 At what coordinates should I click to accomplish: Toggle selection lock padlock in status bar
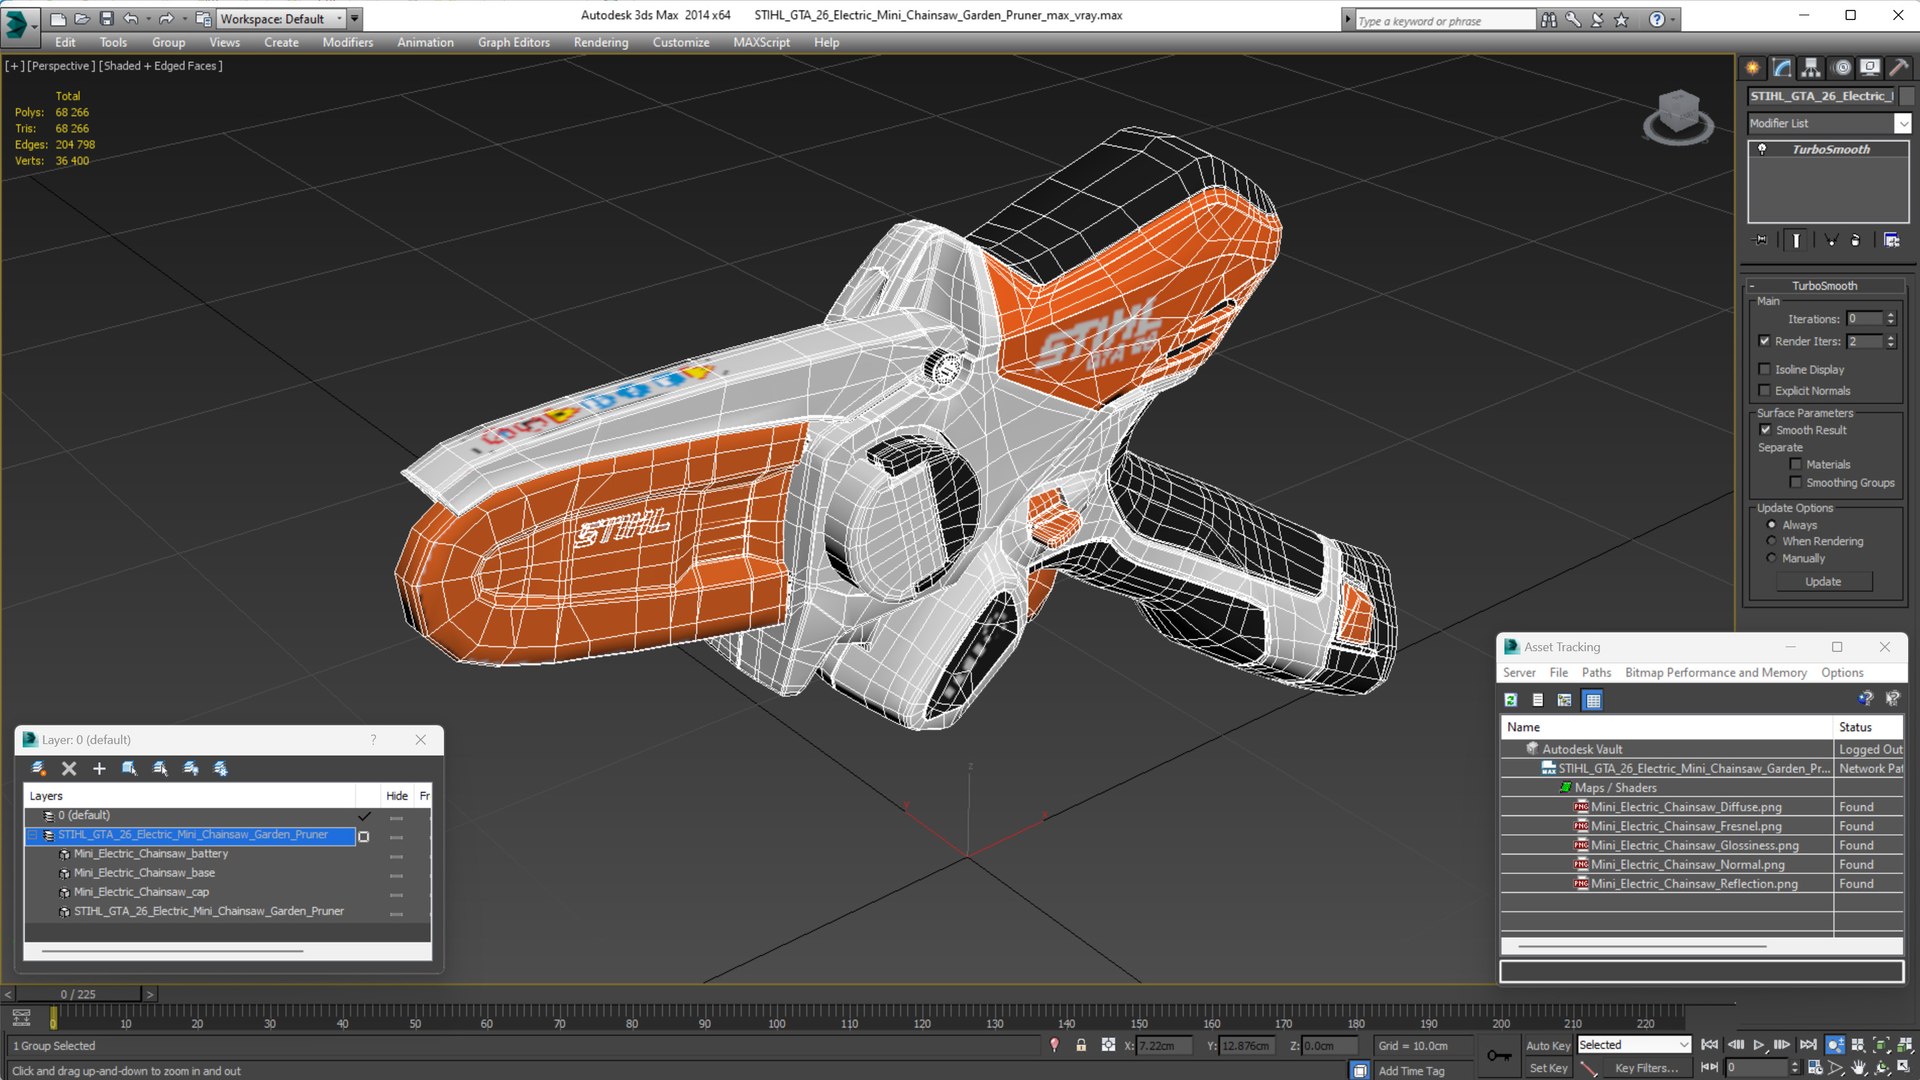1081,1045
